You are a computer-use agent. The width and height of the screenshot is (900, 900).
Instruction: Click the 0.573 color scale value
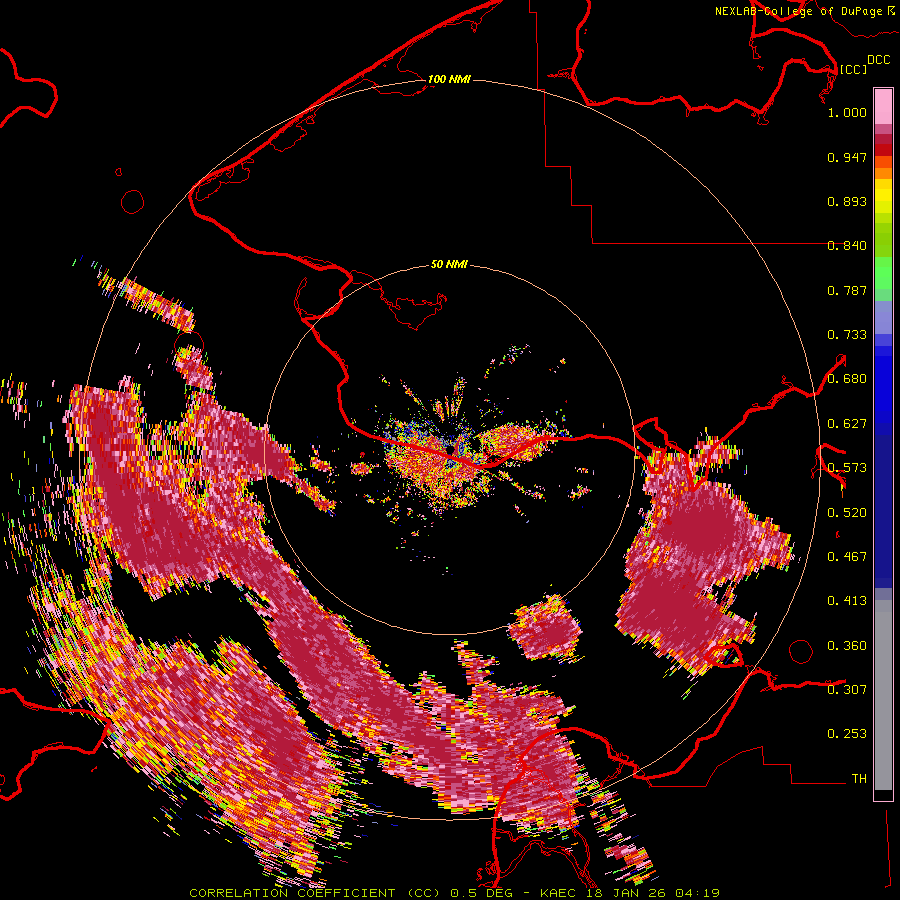[x=847, y=468]
